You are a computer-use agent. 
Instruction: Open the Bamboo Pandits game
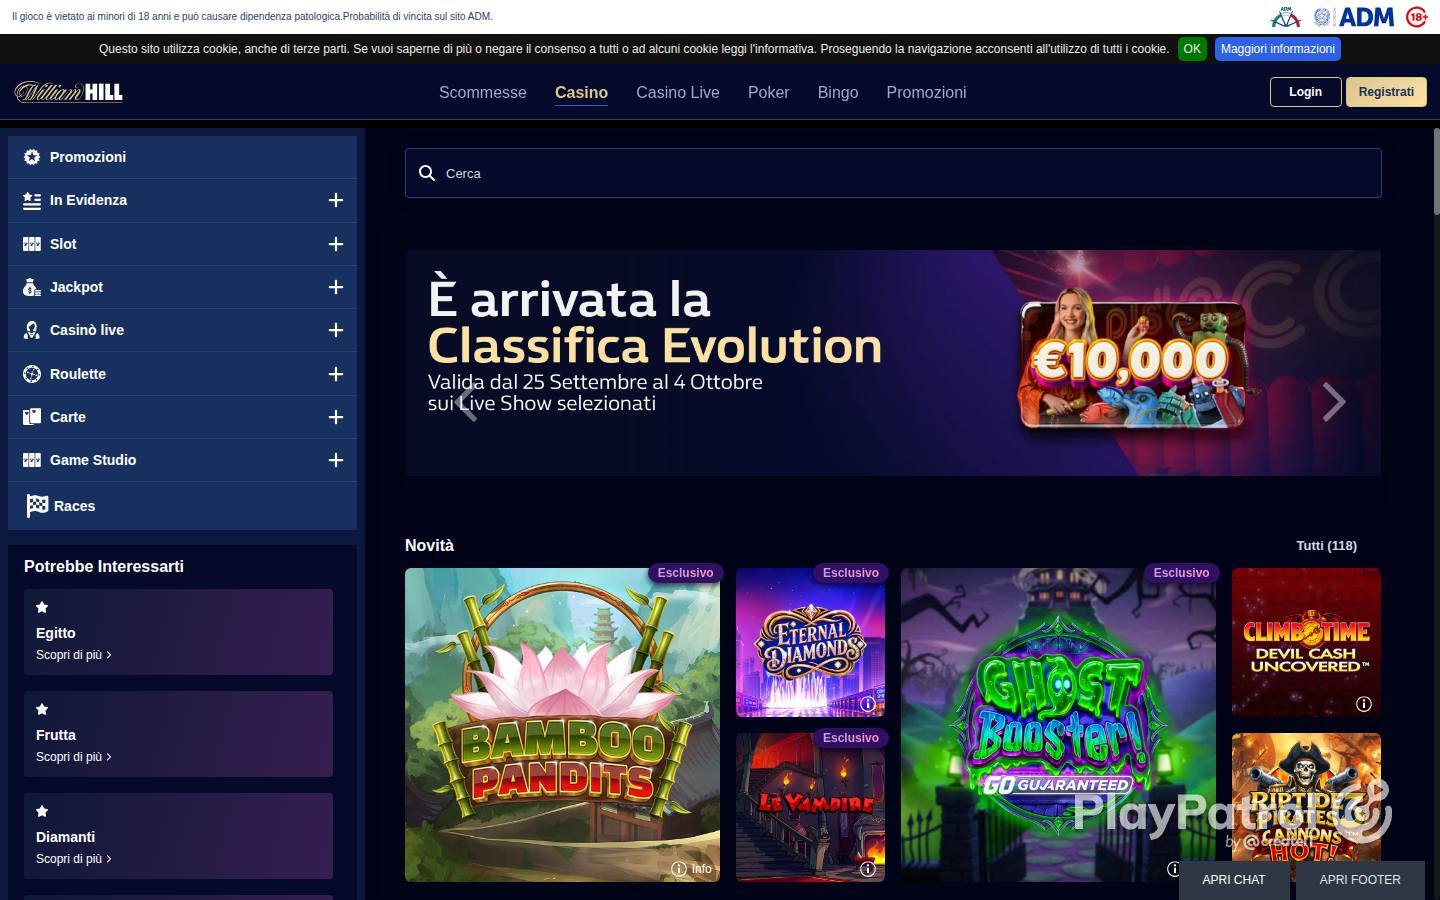point(562,725)
